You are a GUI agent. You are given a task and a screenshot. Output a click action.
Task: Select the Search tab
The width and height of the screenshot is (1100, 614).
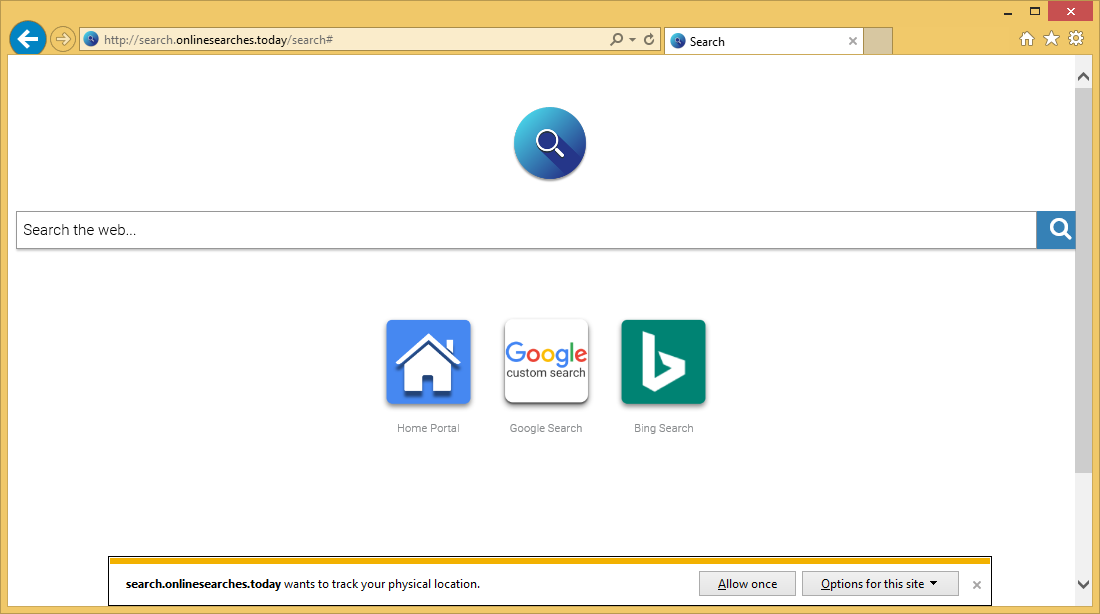point(760,41)
